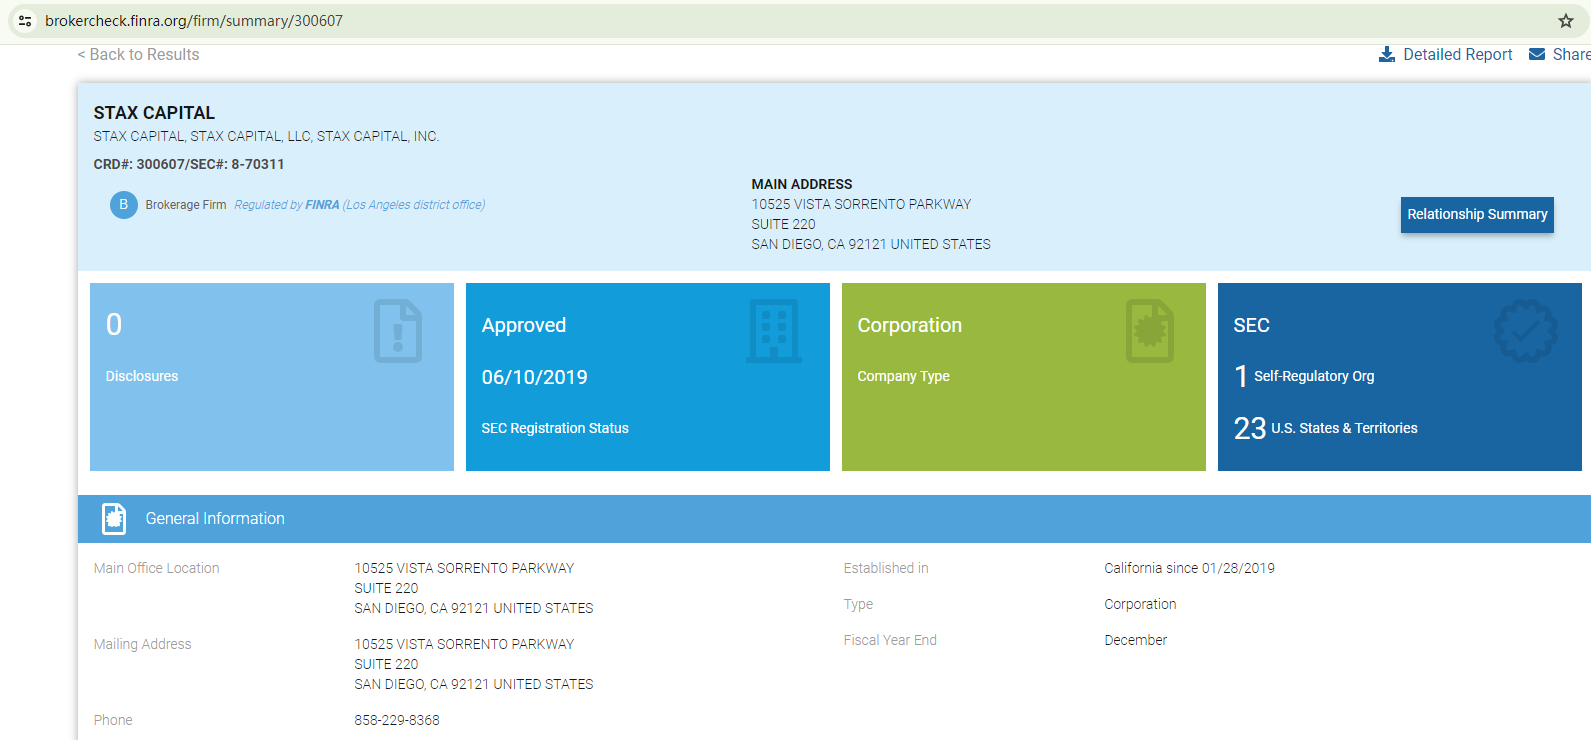Click the FINRA regulator link
The width and height of the screenshot is (1591, 740).
[322, 205]
